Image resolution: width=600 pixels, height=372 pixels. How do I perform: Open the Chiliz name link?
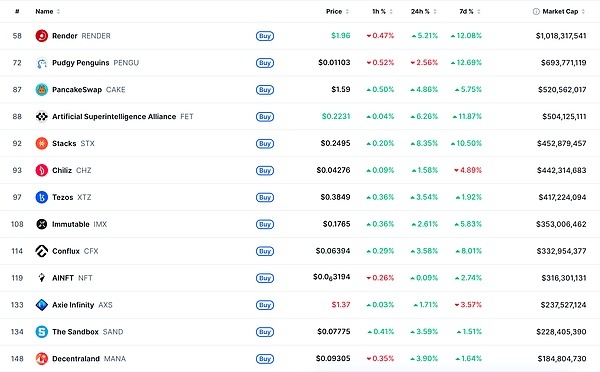tap(62, 170)
